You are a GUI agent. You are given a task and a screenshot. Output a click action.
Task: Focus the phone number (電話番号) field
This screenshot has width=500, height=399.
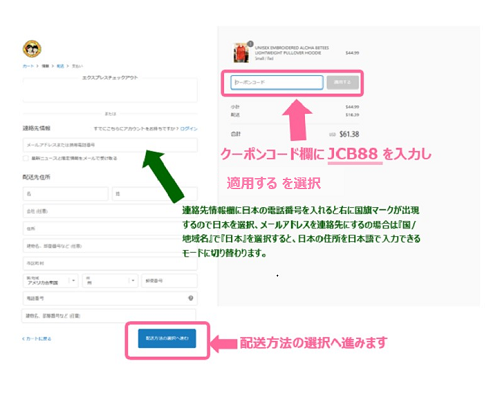(x=110, y=298)
